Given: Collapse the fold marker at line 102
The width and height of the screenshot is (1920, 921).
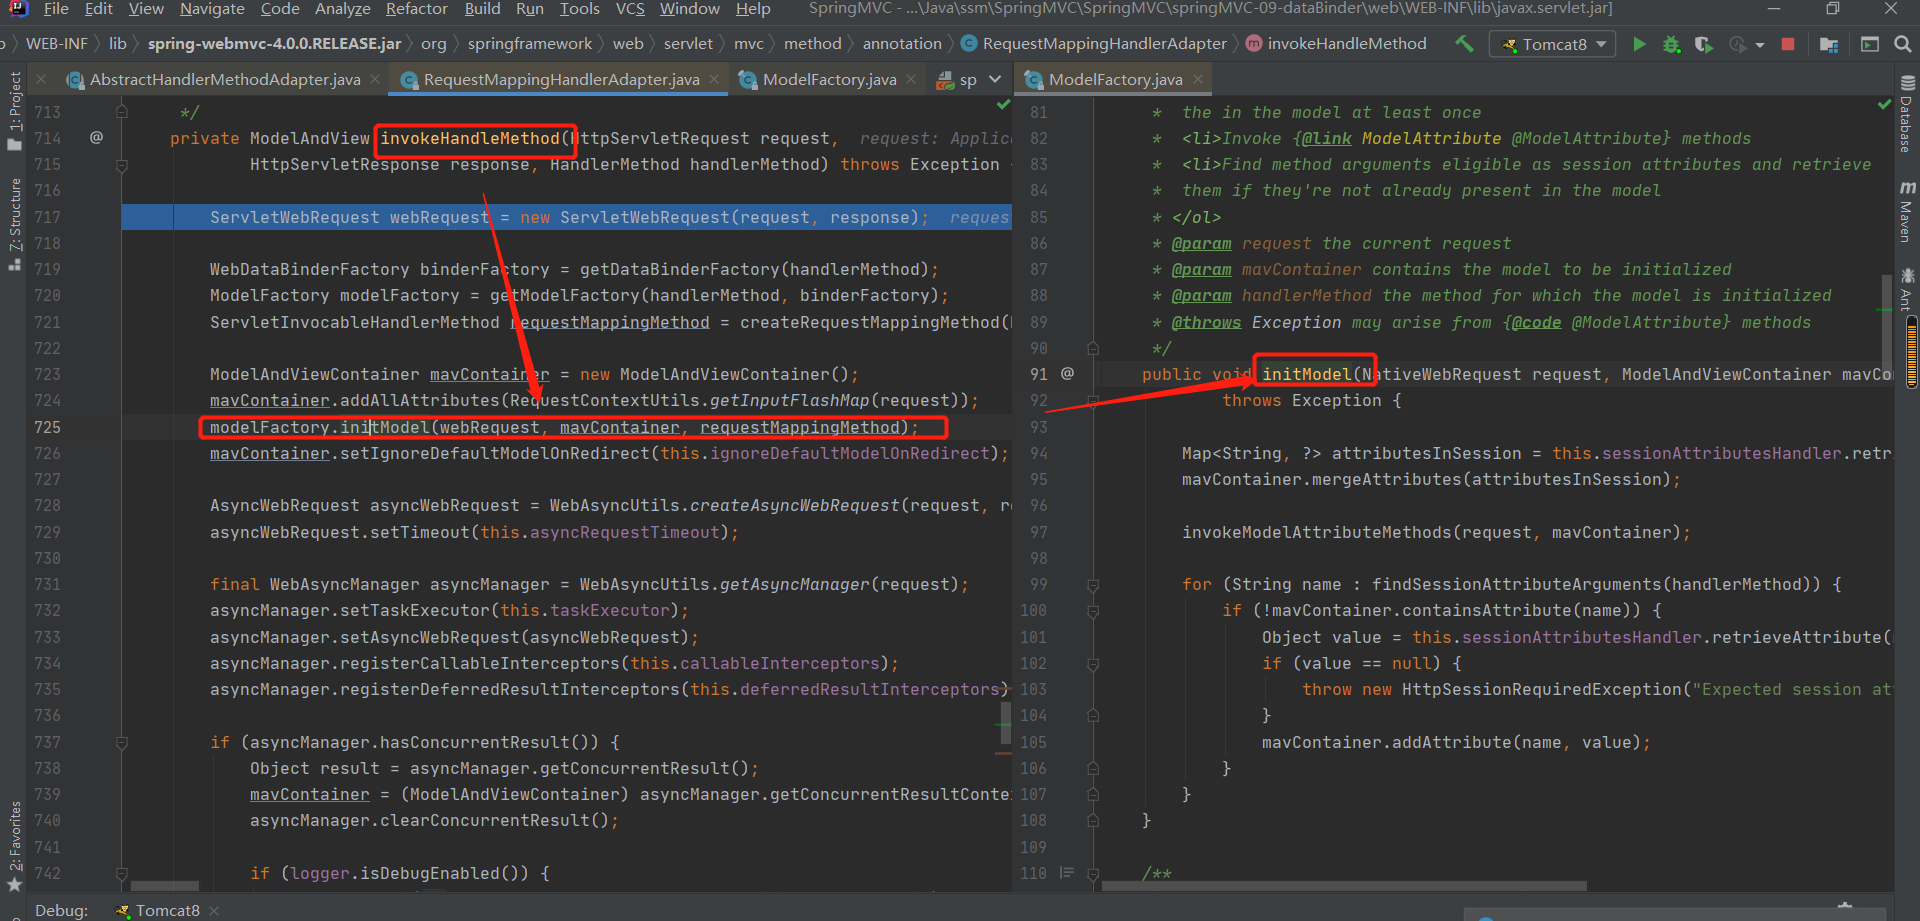Looking at the screenshot, I should point(1093,664).
